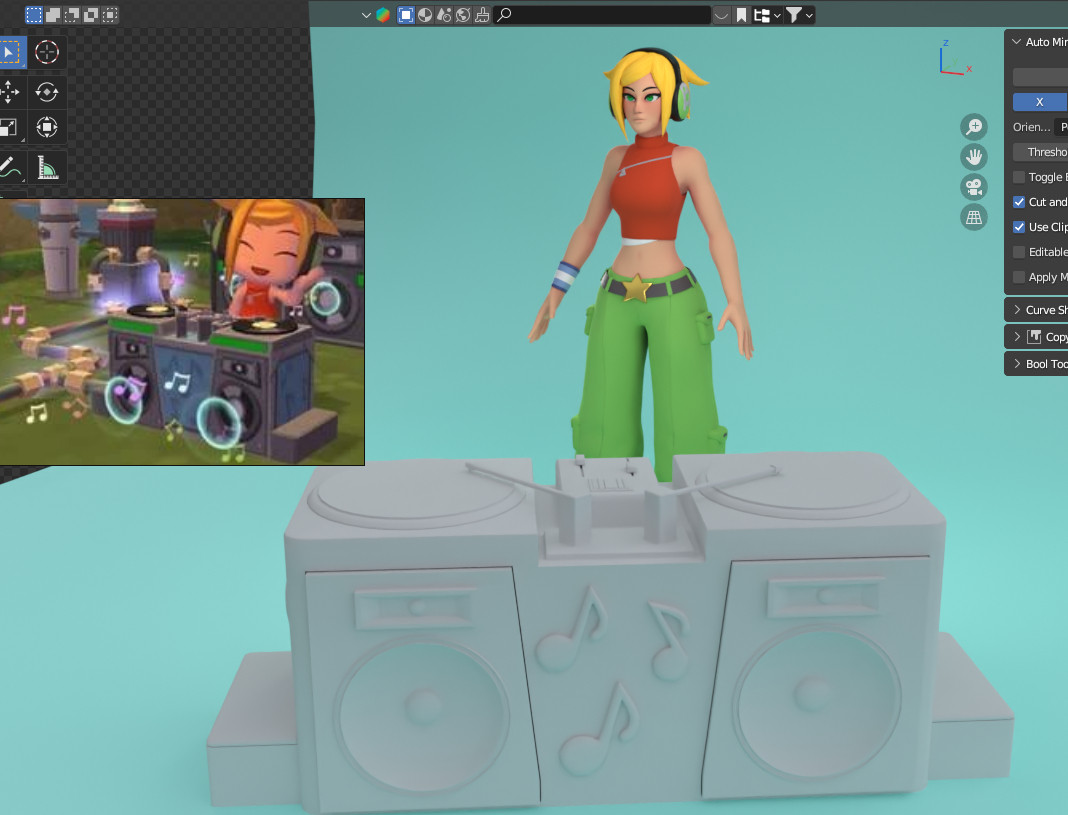This screenshot has height=815, width=1068.
Task: Expand the Curve Sh... panel
Action: (x=1017, y=310)
